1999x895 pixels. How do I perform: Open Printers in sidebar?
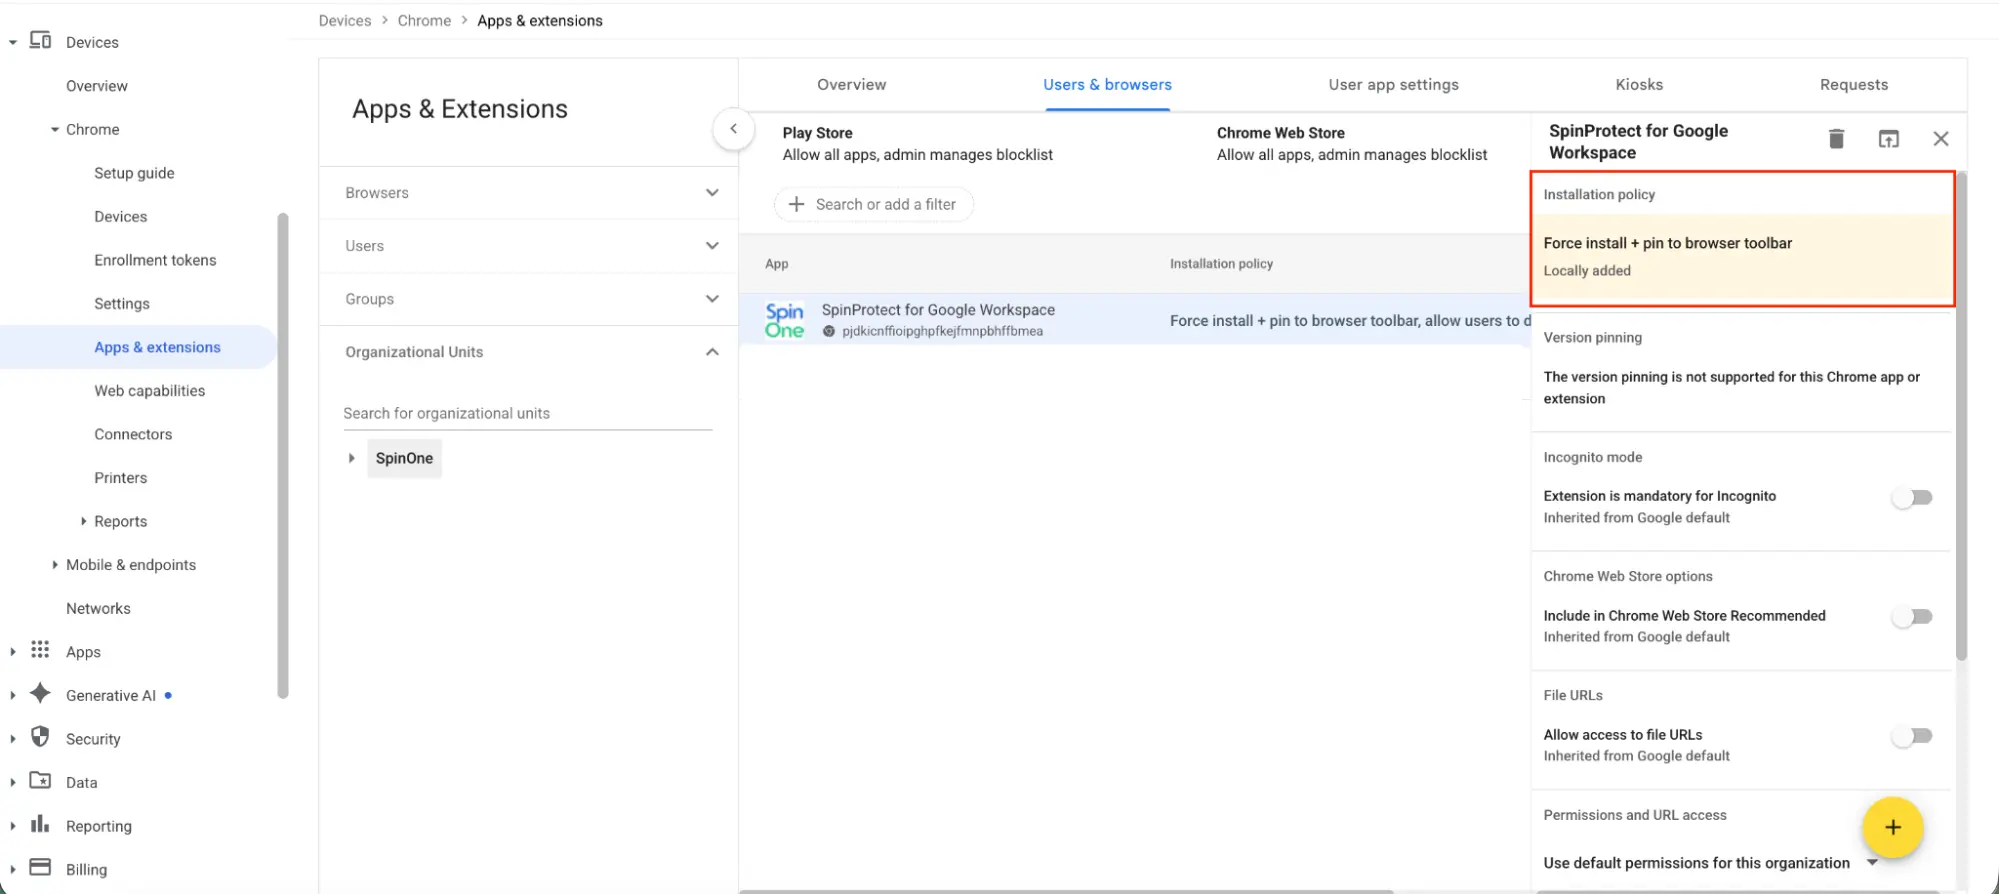(x=120, y=478)
